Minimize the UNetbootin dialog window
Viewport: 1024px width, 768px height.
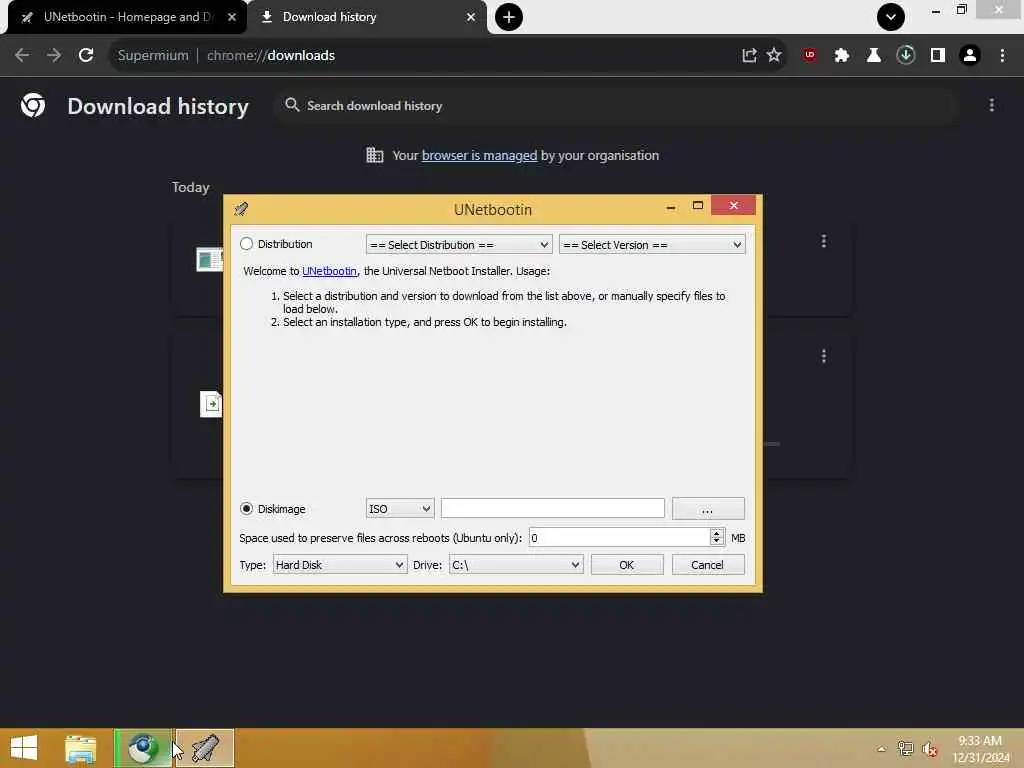[x=671, y=206]
